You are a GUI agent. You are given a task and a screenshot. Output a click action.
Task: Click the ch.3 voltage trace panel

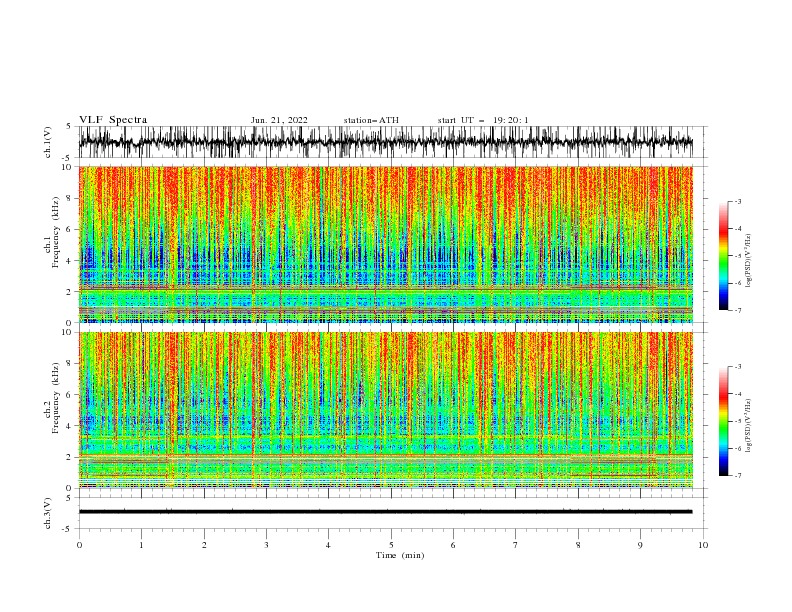pos(393,513)
